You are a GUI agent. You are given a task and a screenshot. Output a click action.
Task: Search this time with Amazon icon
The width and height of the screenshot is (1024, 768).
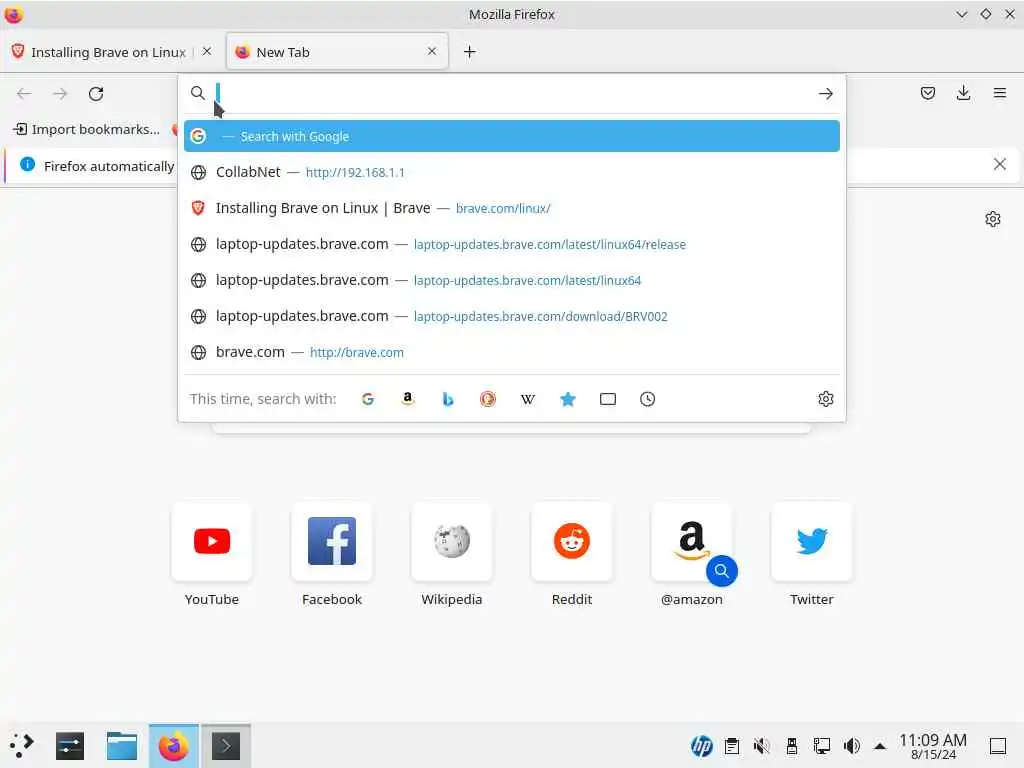(x=408, y=399)
